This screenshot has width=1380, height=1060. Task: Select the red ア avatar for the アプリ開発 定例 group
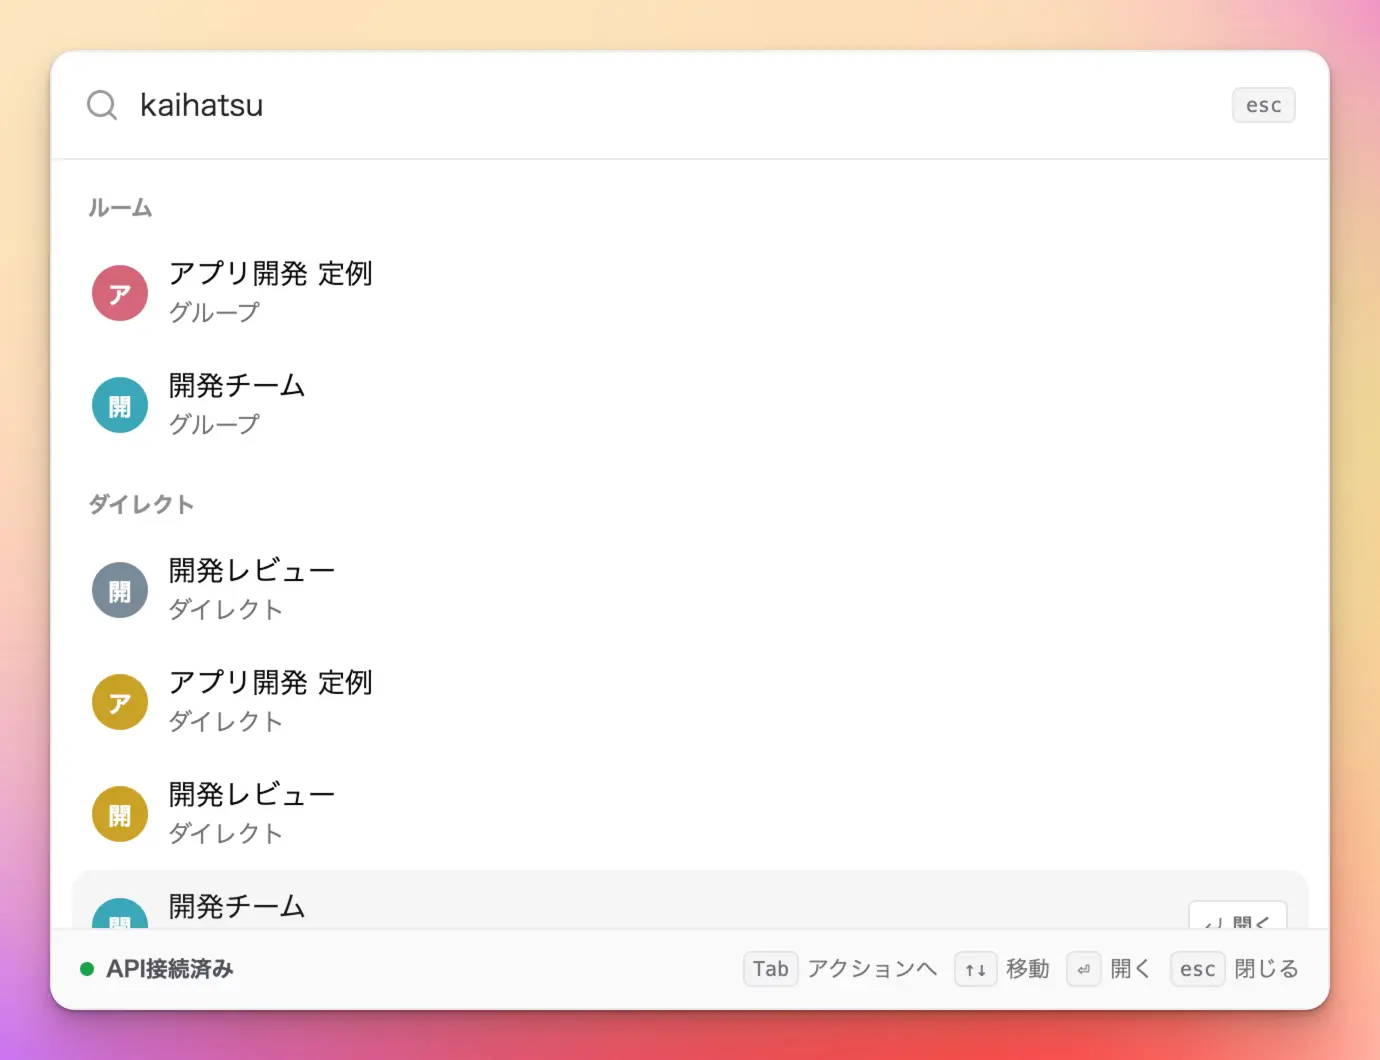pos(120,293)
